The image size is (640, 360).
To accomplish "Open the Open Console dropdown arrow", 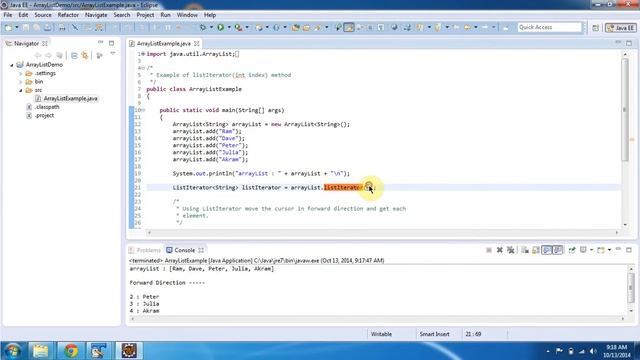I will click(609, 250).
